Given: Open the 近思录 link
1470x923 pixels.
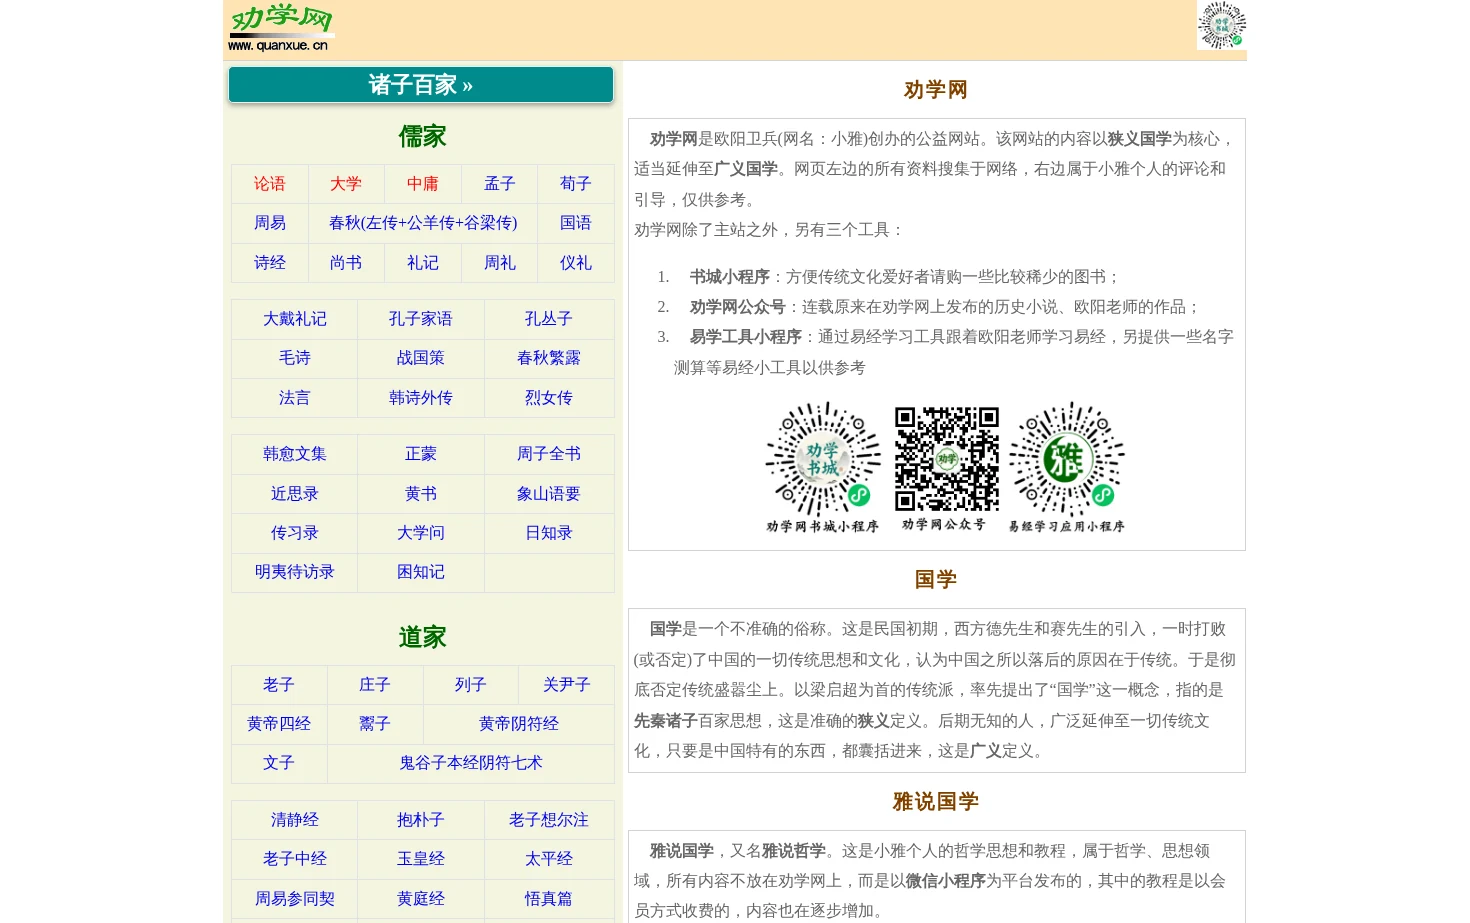Looking at the screenshot, I should [x=295, y=494].
